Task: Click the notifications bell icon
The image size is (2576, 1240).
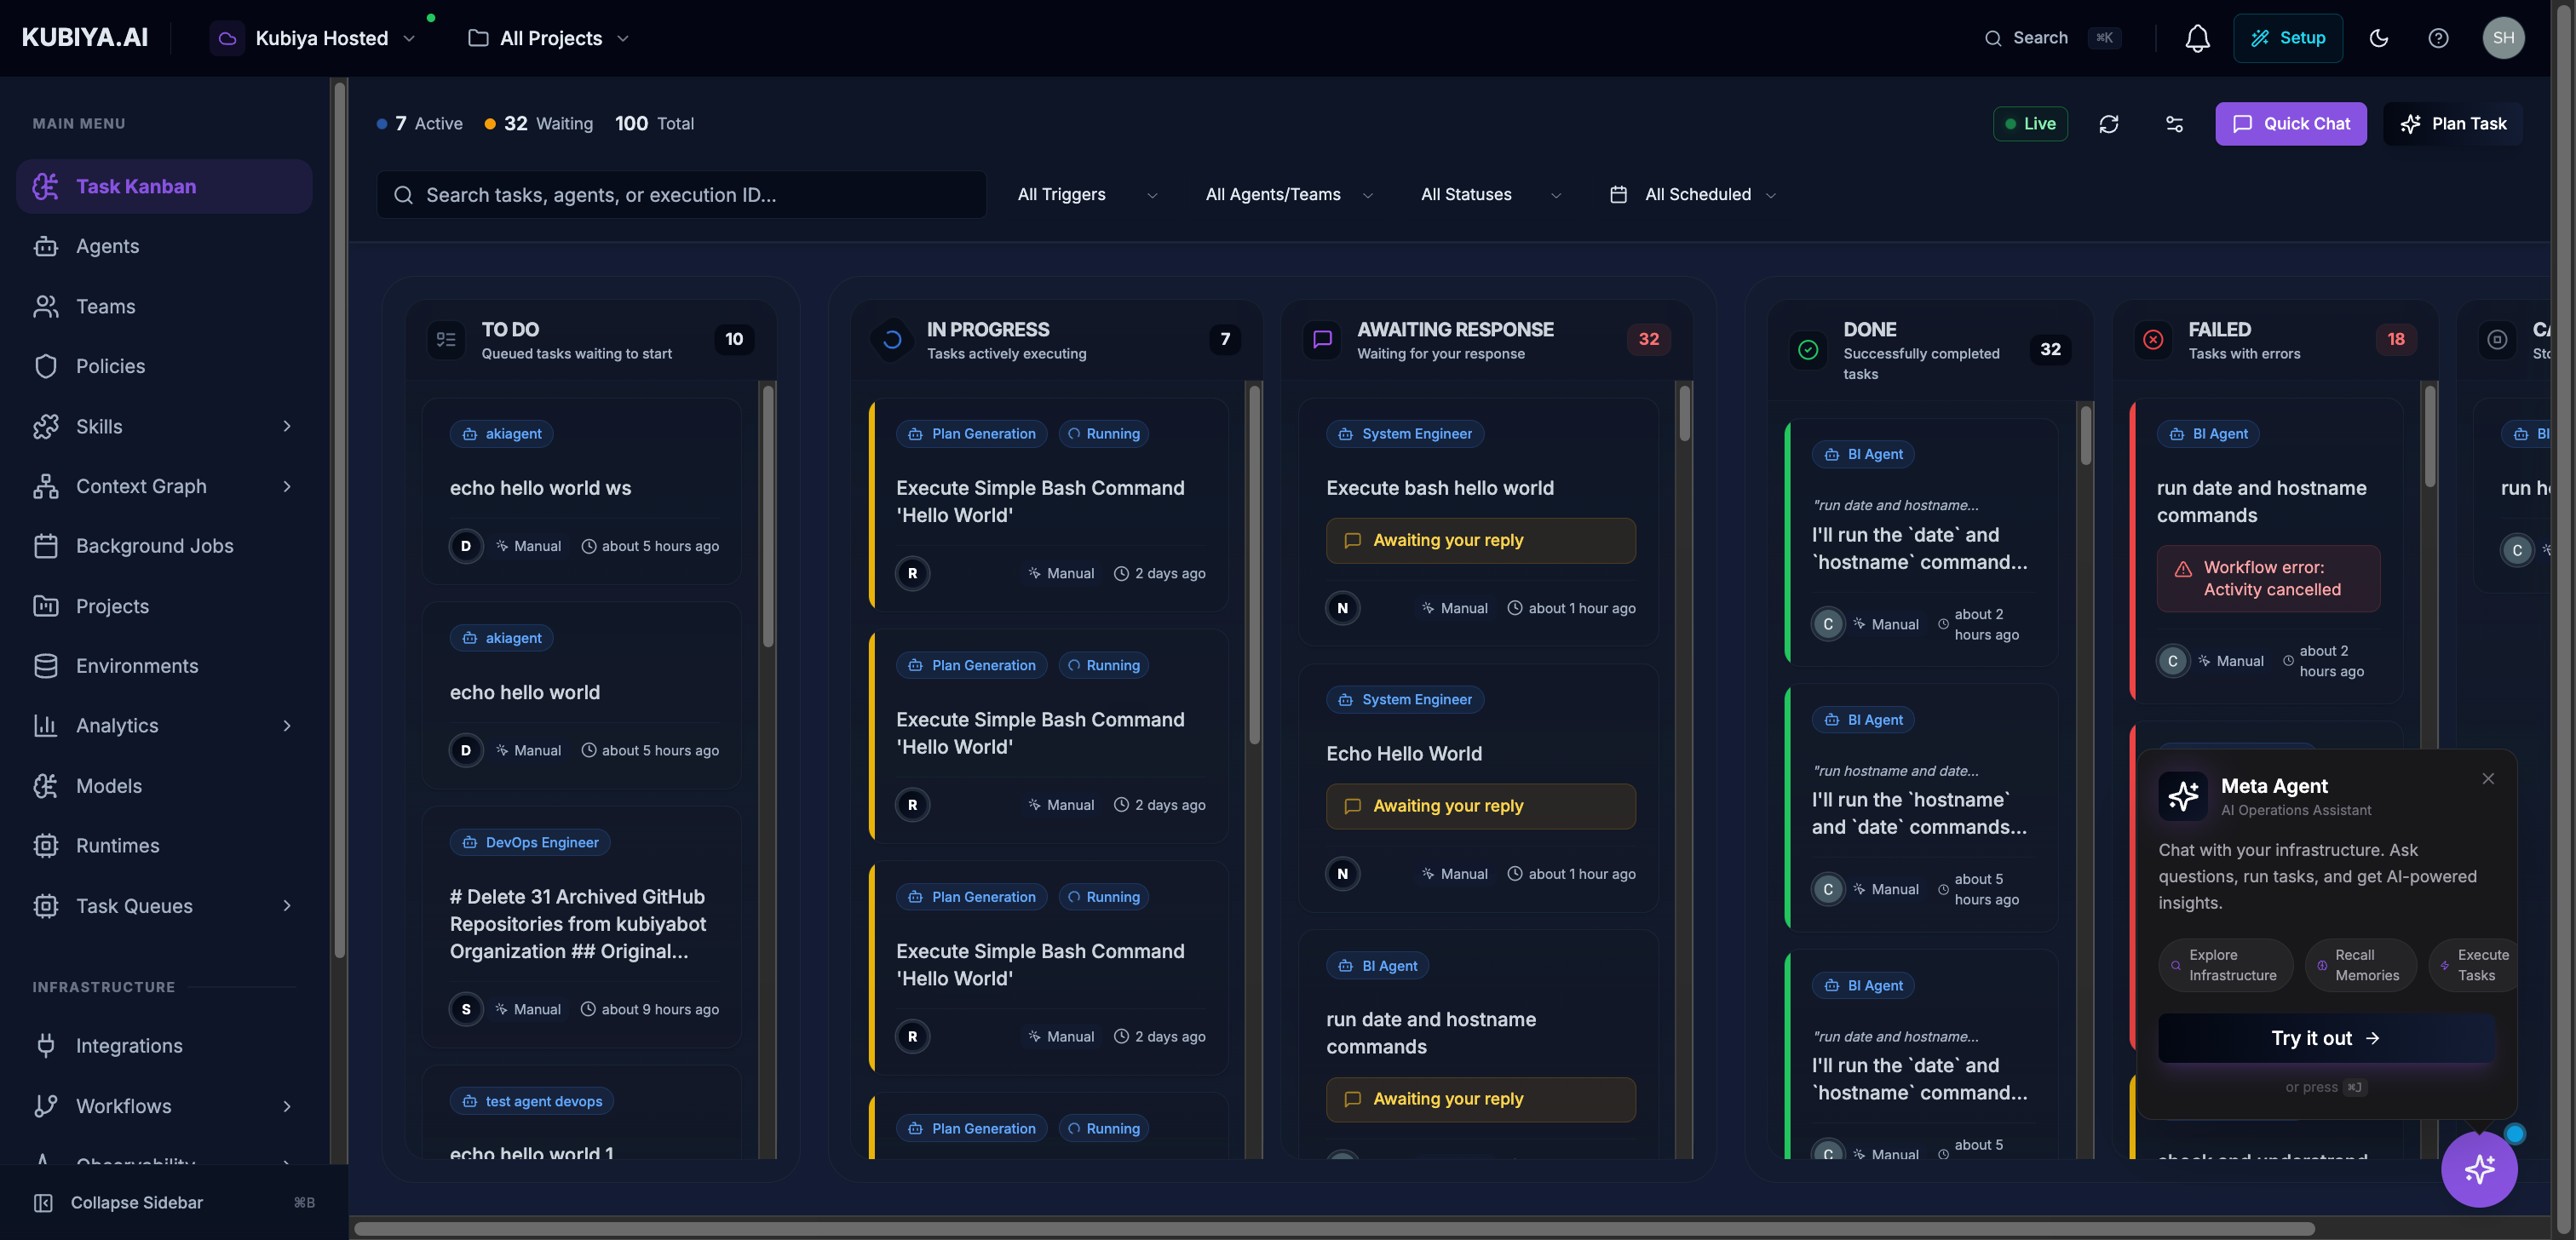Action: tap(2196, 38)
